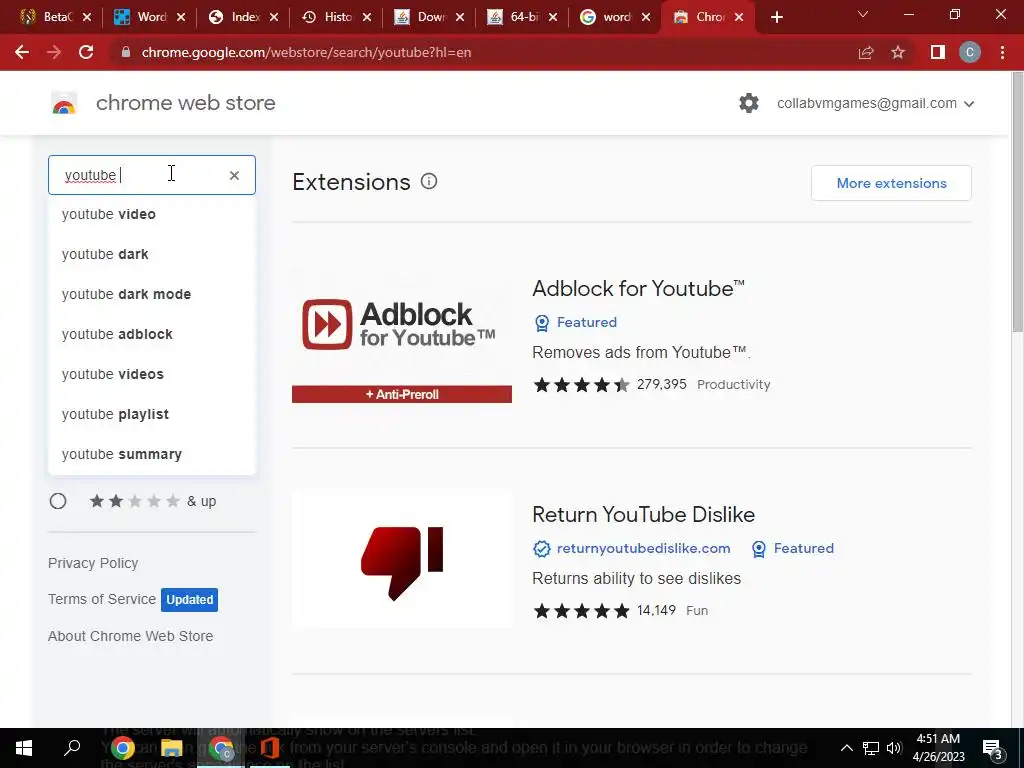Choose suggestion youtube playlist
This screenshot has width=1024, height=768.
tap(152, 414)
